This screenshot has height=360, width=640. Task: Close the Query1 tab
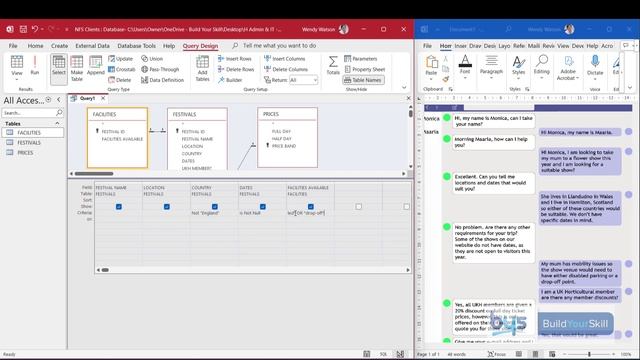(103, 98)
